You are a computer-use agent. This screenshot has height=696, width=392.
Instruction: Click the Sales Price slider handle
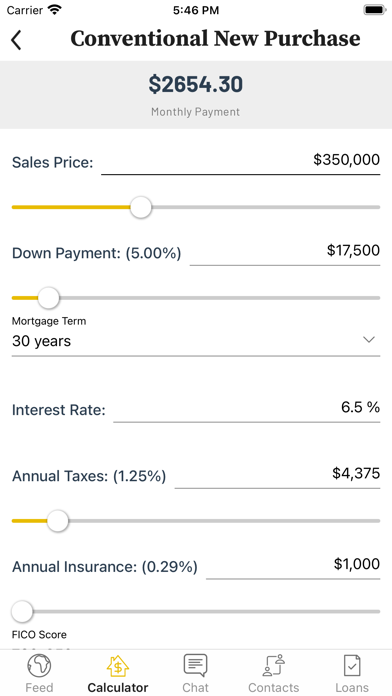141,207
